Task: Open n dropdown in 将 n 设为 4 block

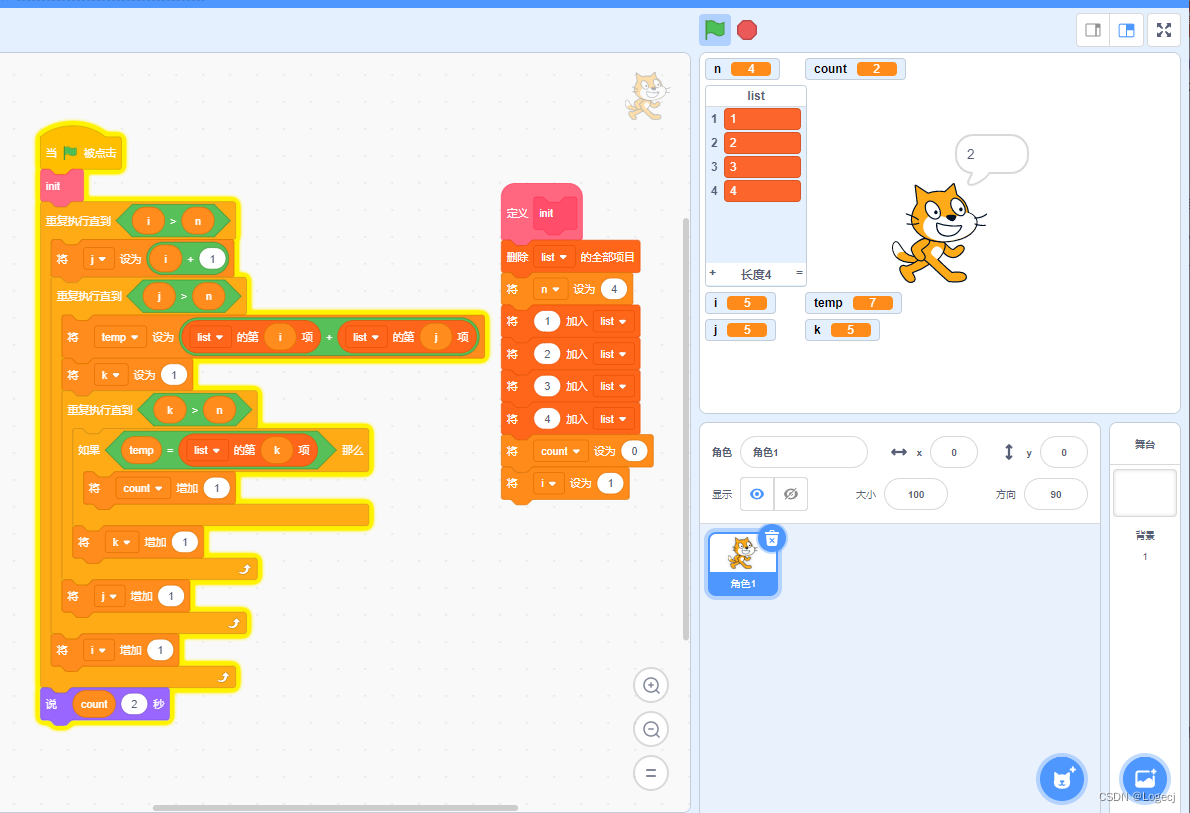Action: tap(550, 289)
